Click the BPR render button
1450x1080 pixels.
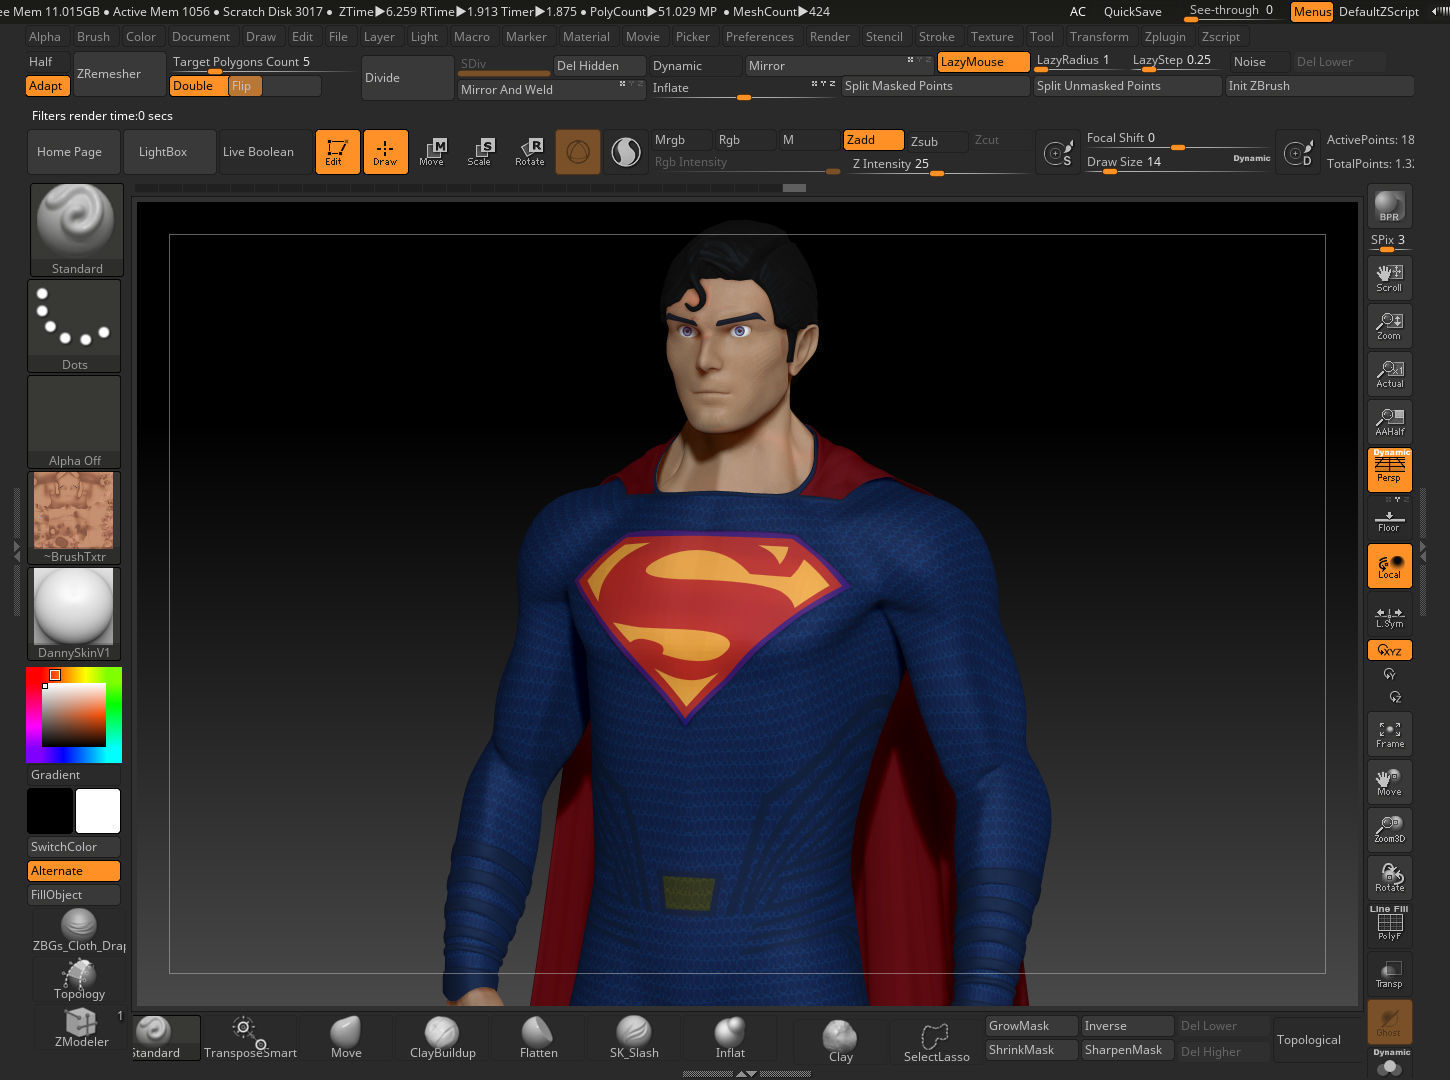pos(1390,205)
